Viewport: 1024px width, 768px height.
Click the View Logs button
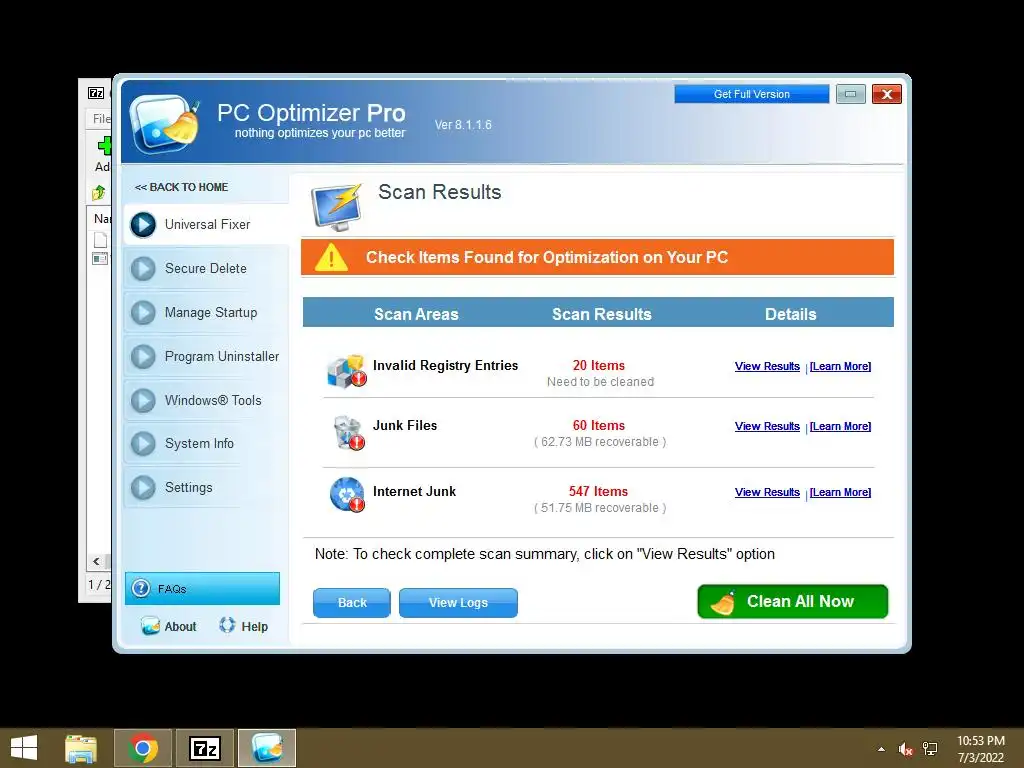[458, 603]
